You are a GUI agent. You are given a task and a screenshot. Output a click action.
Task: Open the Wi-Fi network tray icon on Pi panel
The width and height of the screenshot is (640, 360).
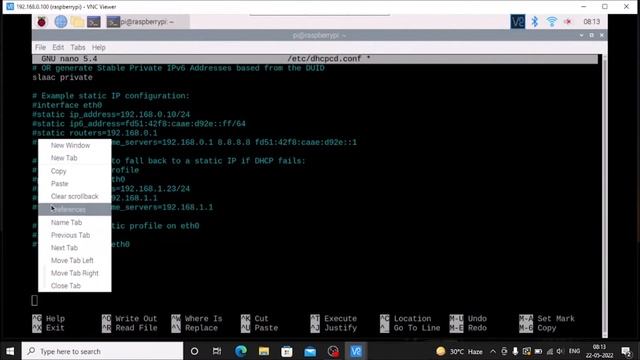[551, 22]
